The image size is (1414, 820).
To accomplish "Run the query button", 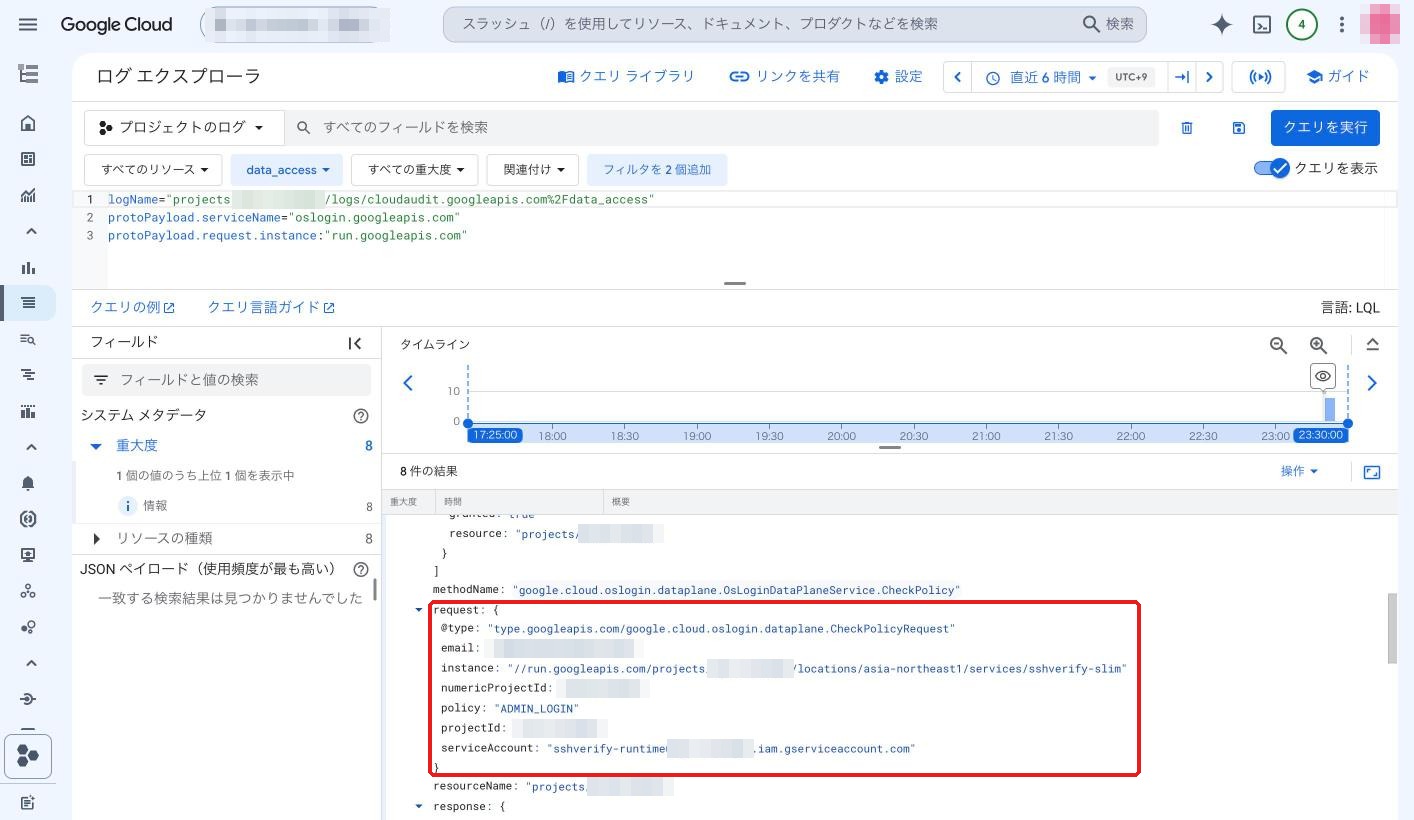I will 1325,128.
